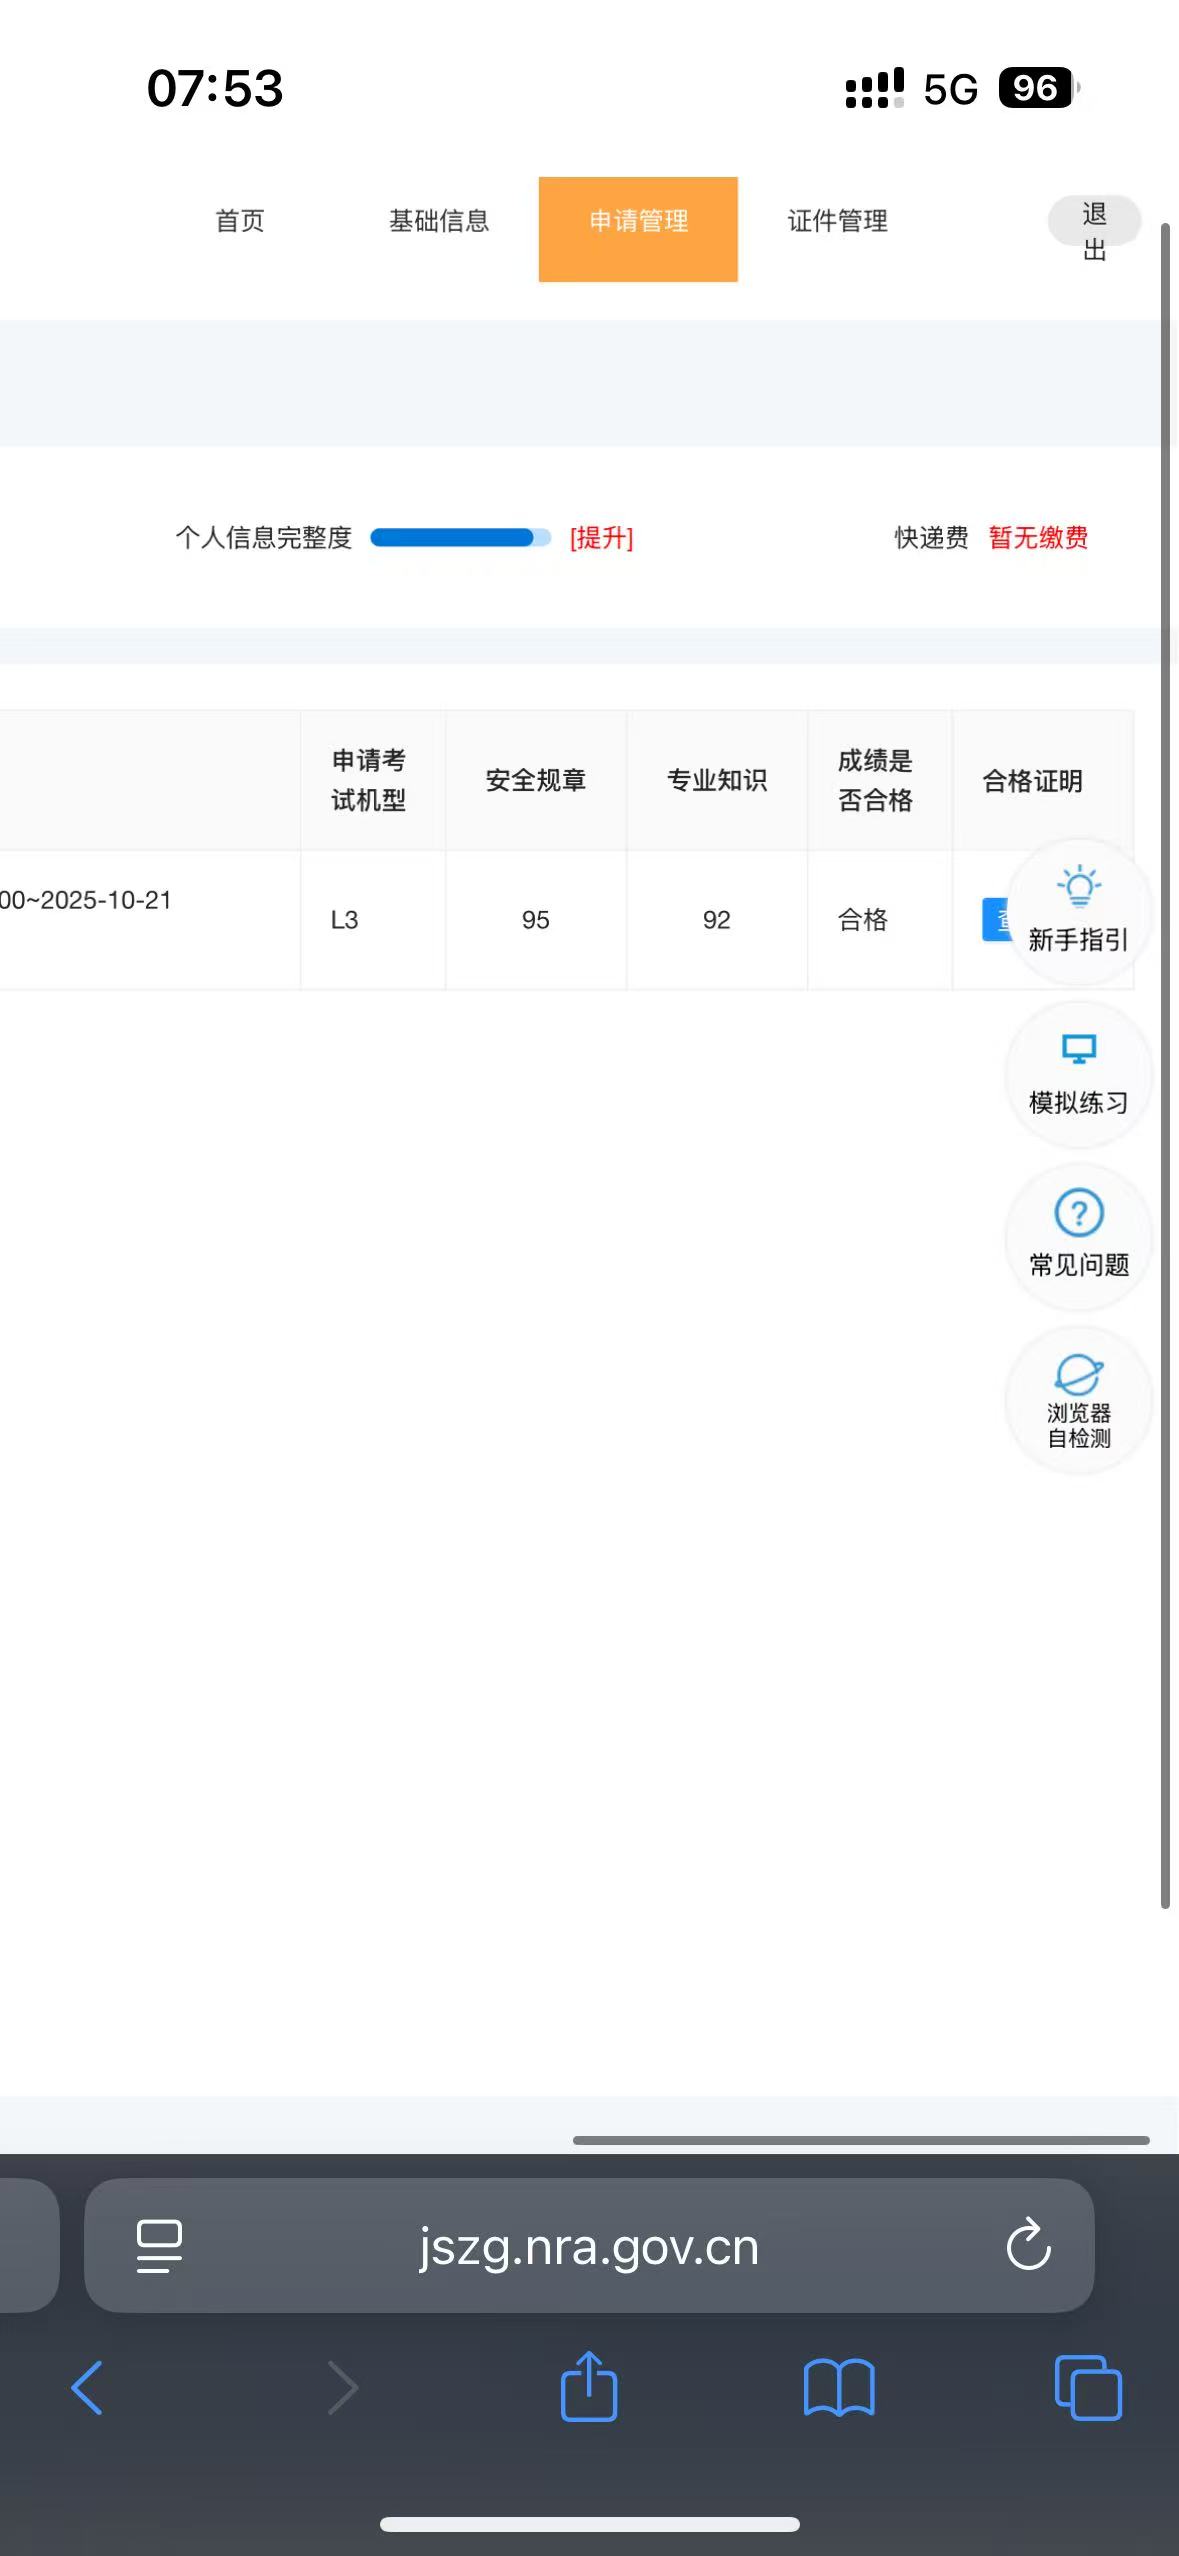Image resolution: width=1179 pixels, height=2556 pixels.
Task: Open the 模拟练习 mock practice bubble
Action: 1078,1074
